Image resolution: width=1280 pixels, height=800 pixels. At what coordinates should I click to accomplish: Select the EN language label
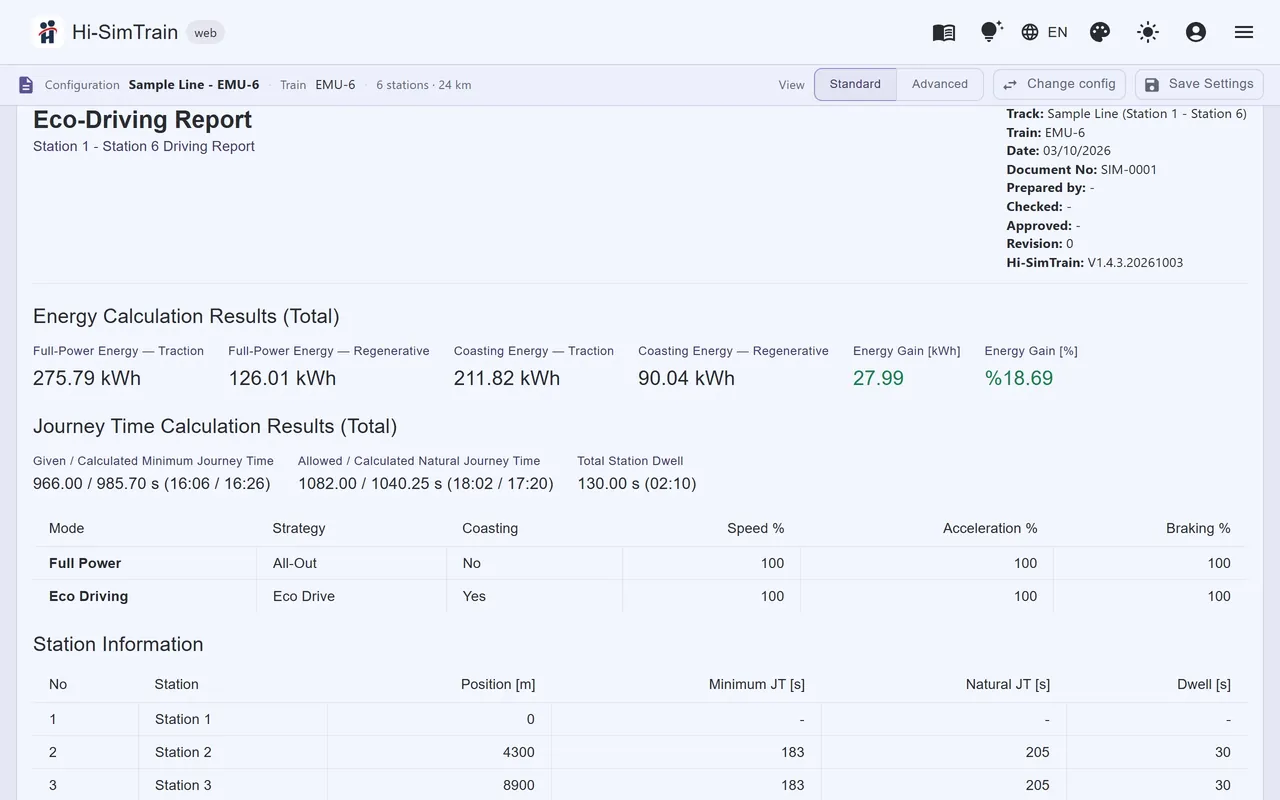point(1058,32)
